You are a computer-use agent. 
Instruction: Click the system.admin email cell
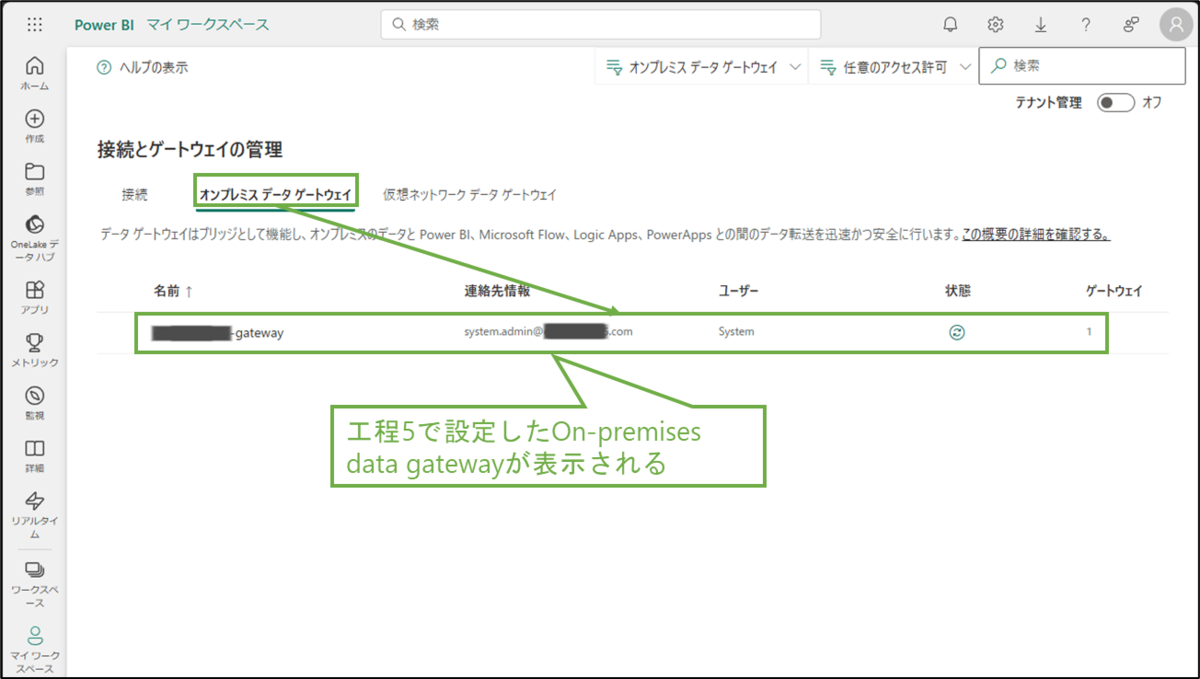click(x=549, y=332)
